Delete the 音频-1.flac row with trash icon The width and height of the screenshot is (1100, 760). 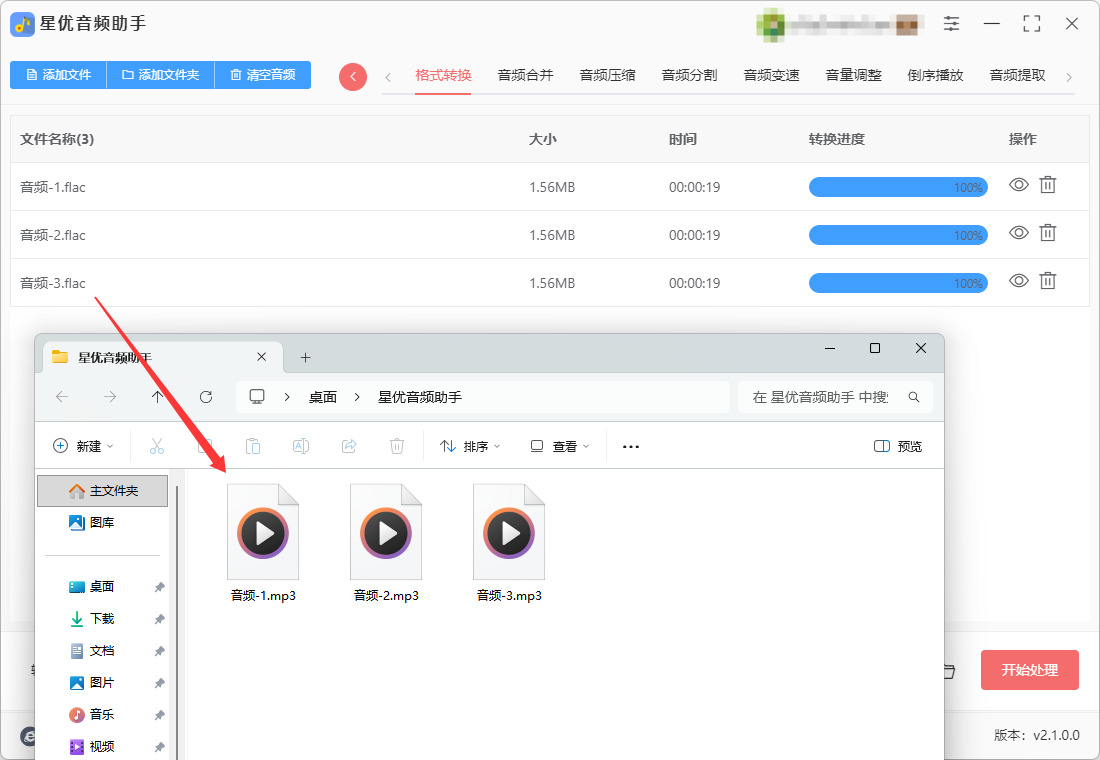[1047, 185]
